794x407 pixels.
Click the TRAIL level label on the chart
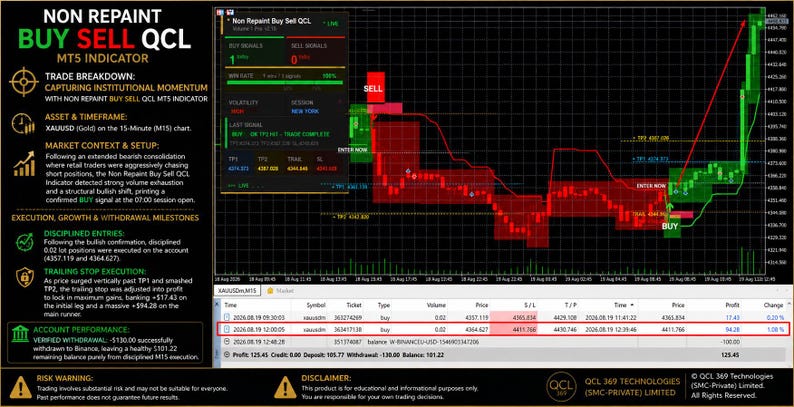648,215
